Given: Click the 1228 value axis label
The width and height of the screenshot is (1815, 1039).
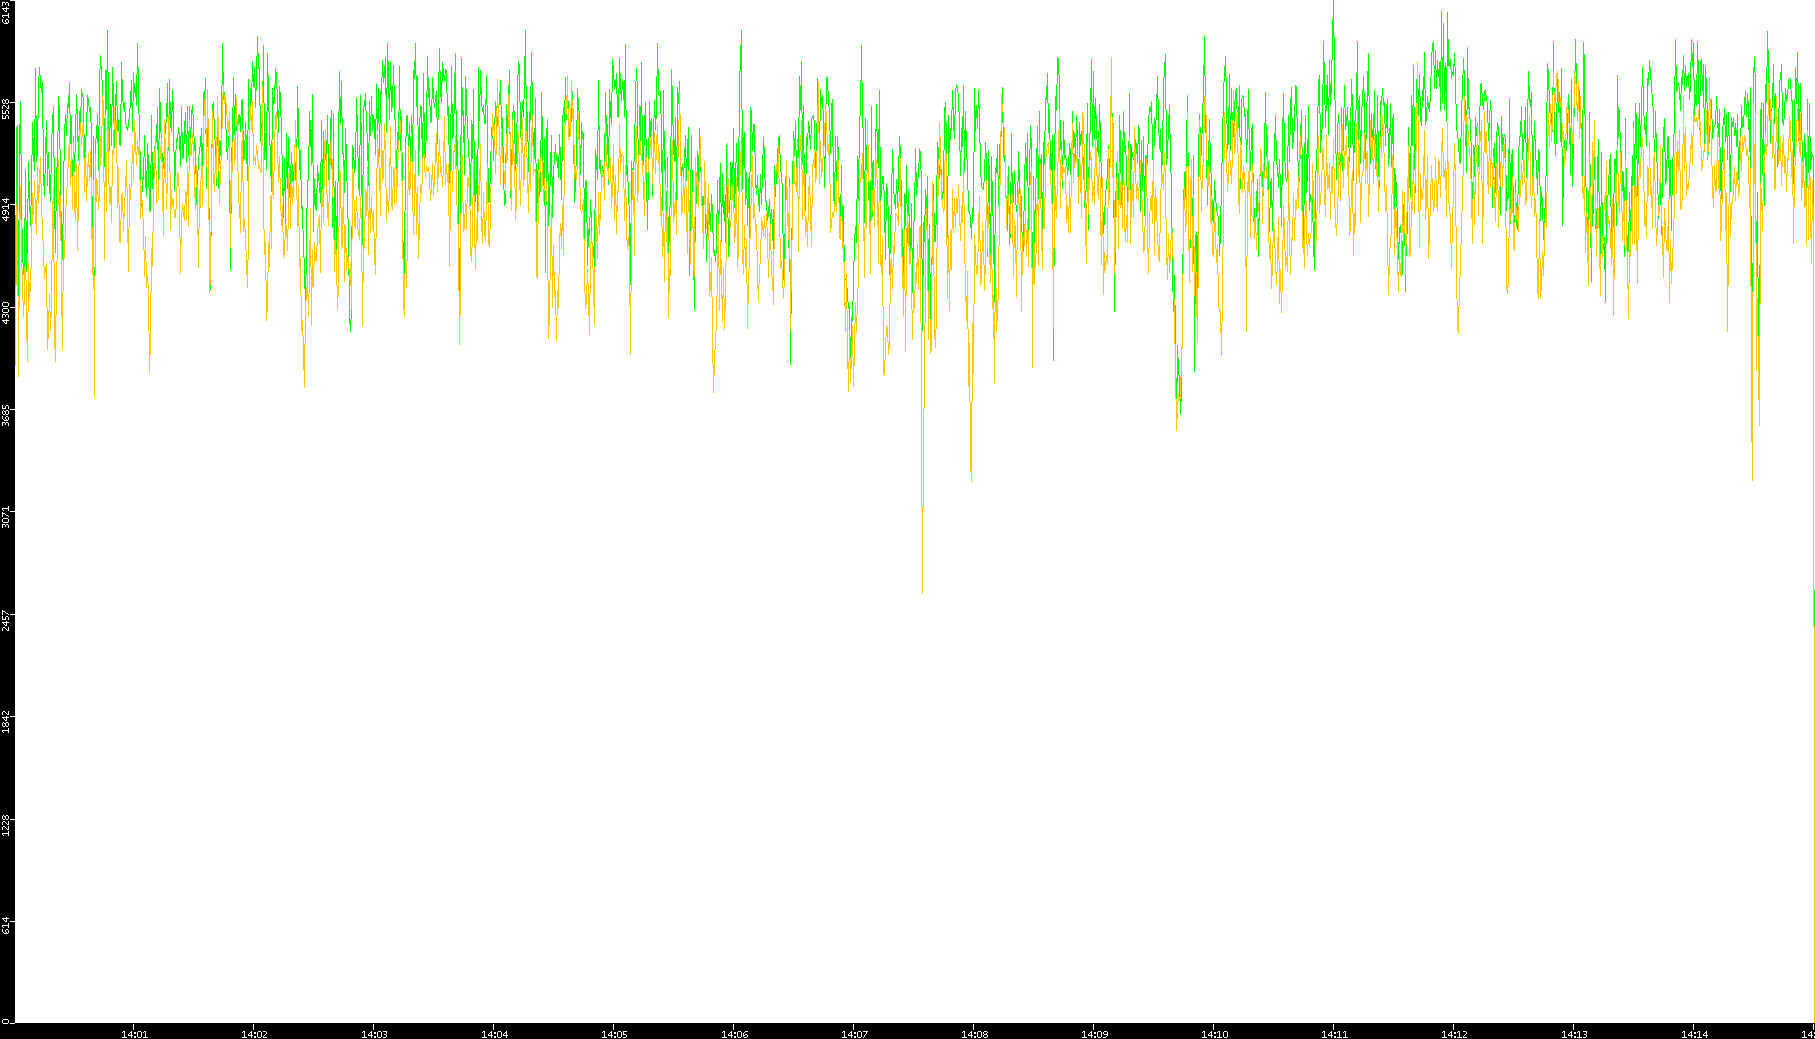Looking at the screenshot, I should coord(6,824).
